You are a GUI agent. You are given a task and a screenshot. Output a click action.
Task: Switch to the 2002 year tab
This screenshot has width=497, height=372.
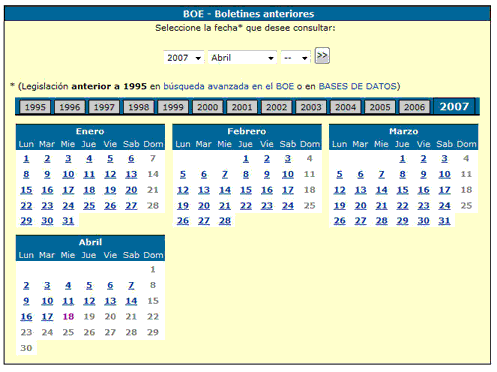click(277, 107)
